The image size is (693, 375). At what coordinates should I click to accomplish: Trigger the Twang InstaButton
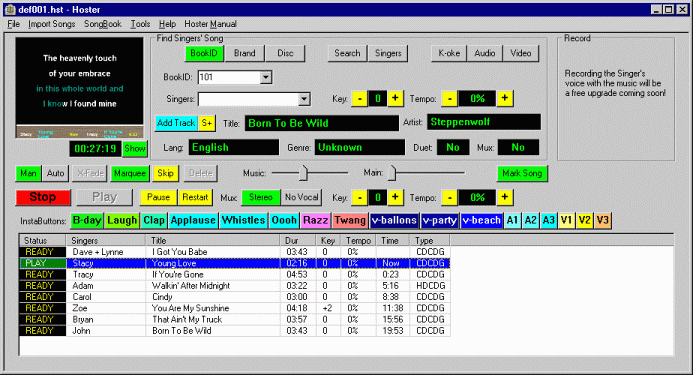(x=350, y=221)
